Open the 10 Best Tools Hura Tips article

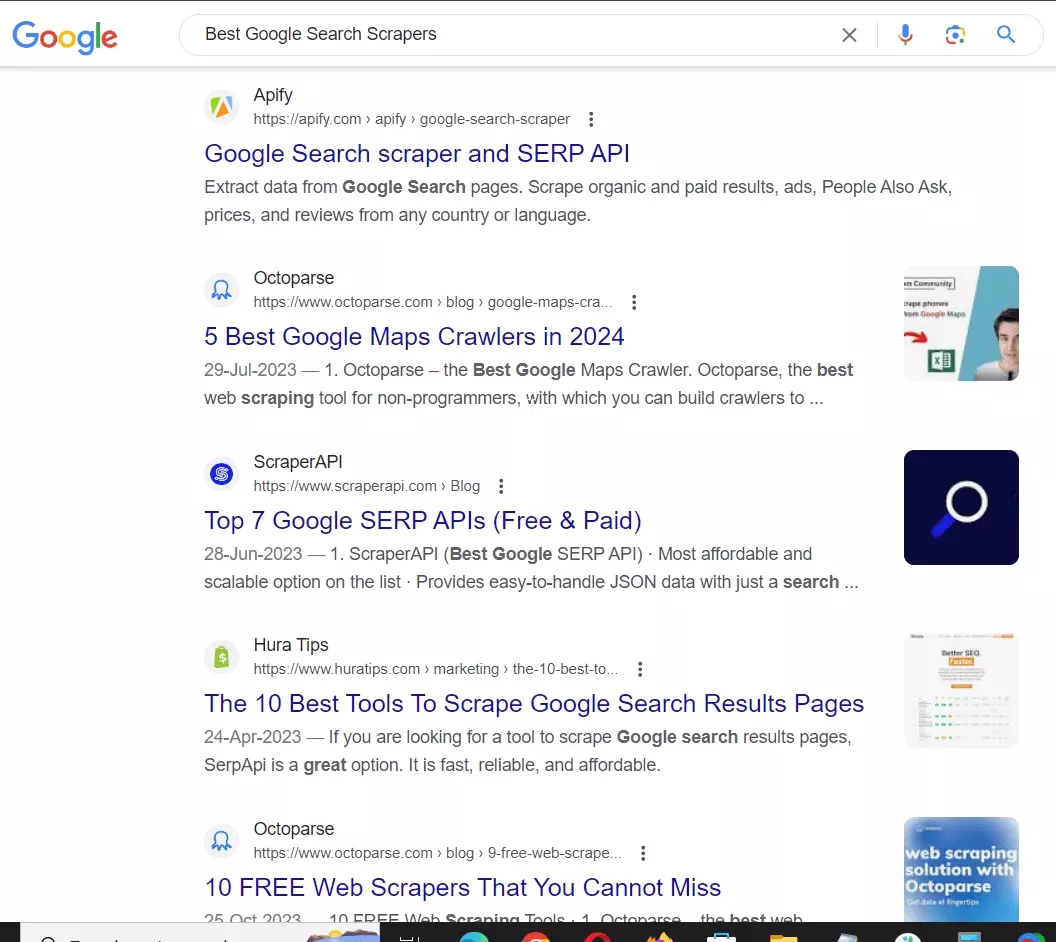point(533,703)
